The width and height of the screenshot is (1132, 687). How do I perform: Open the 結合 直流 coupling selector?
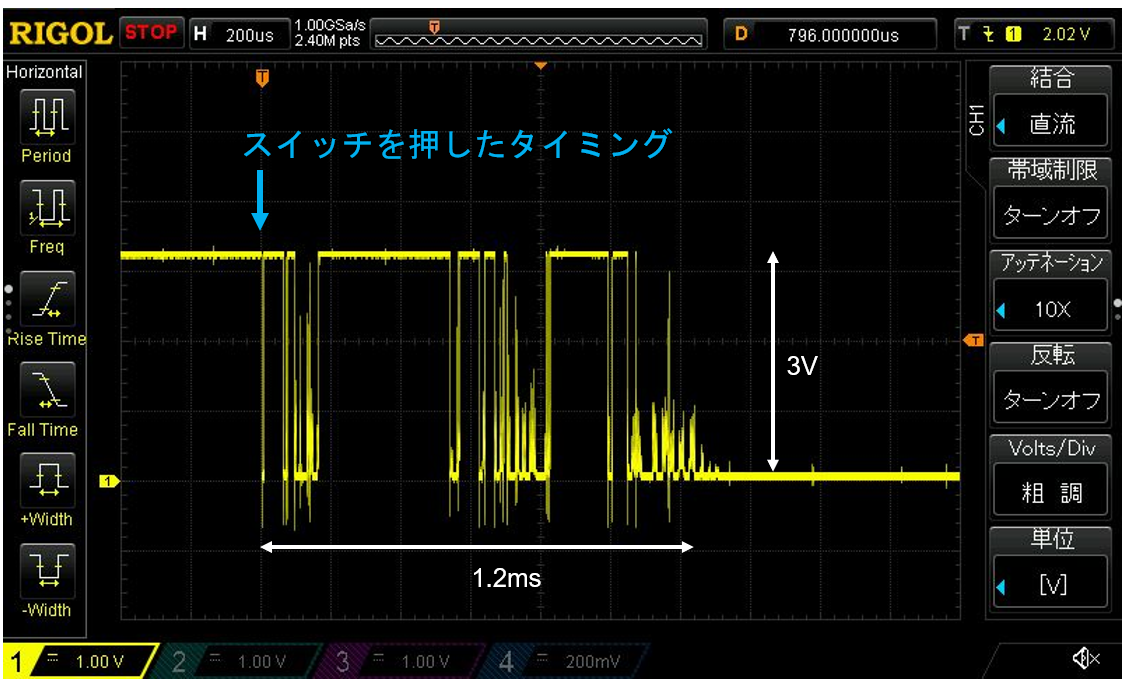click(x=1051, y=123)
